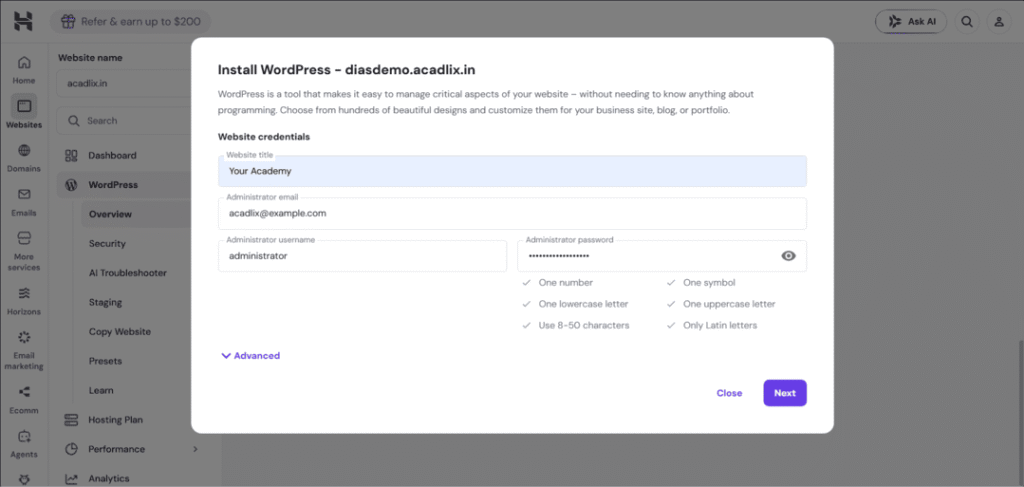This screenshot has height=487, width=1024.
Task: Open the AI Troubleshooter menu item
Action: click(127, 273)
